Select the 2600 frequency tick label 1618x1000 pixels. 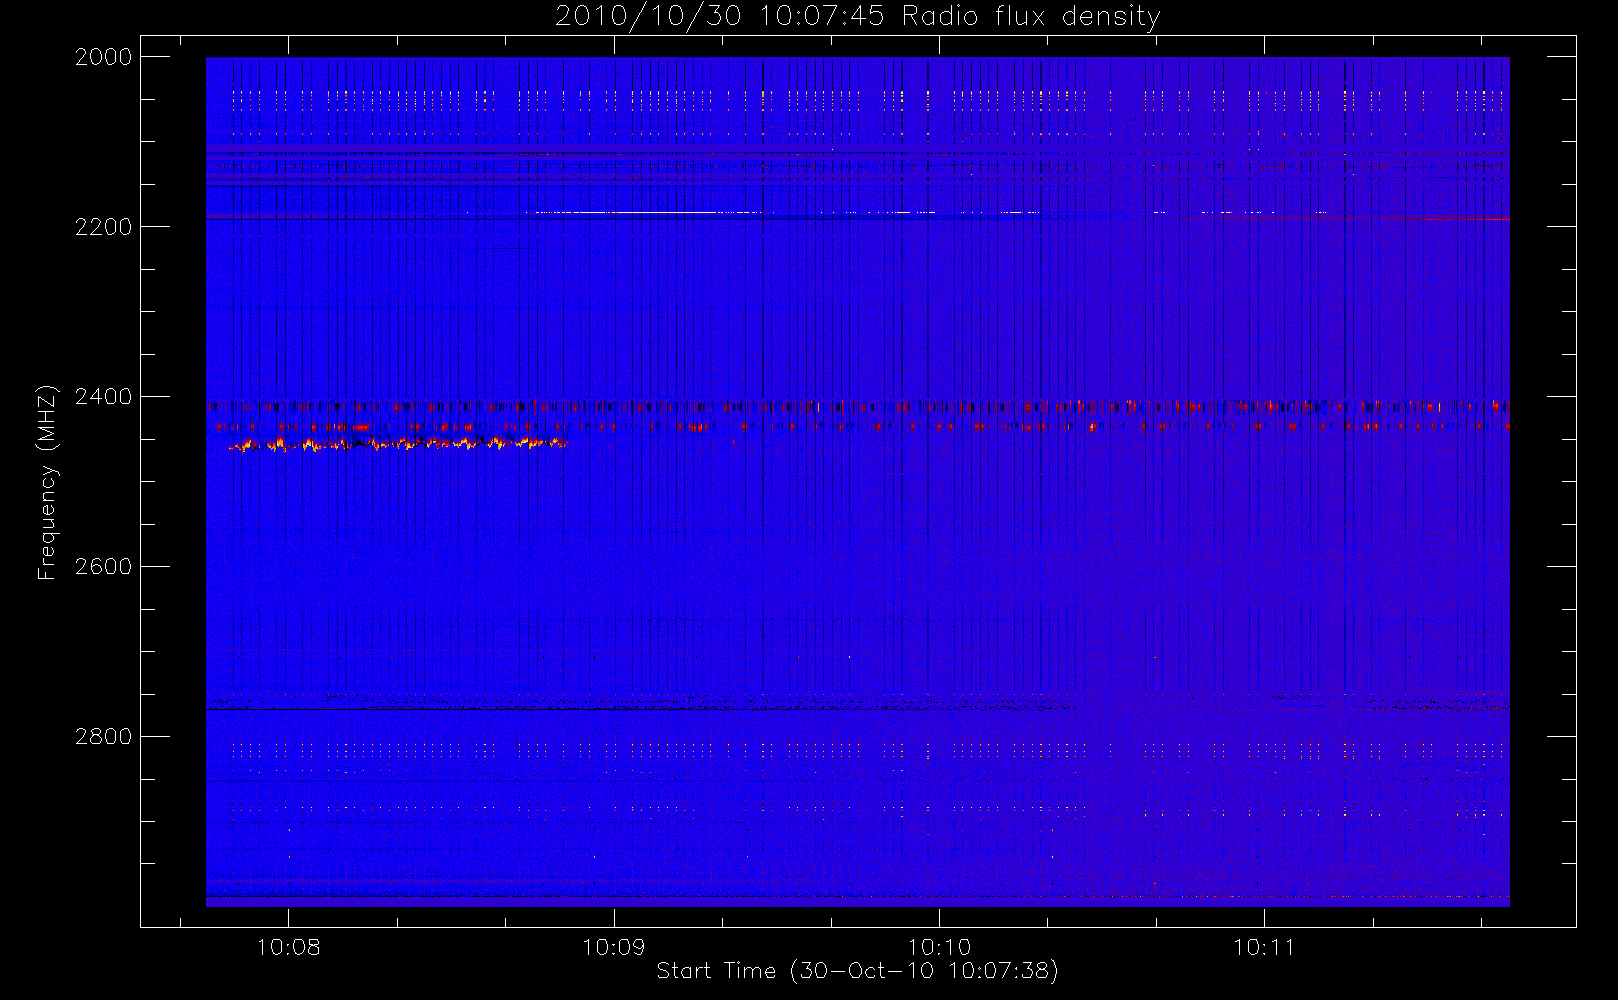click(x=104, y=567)
